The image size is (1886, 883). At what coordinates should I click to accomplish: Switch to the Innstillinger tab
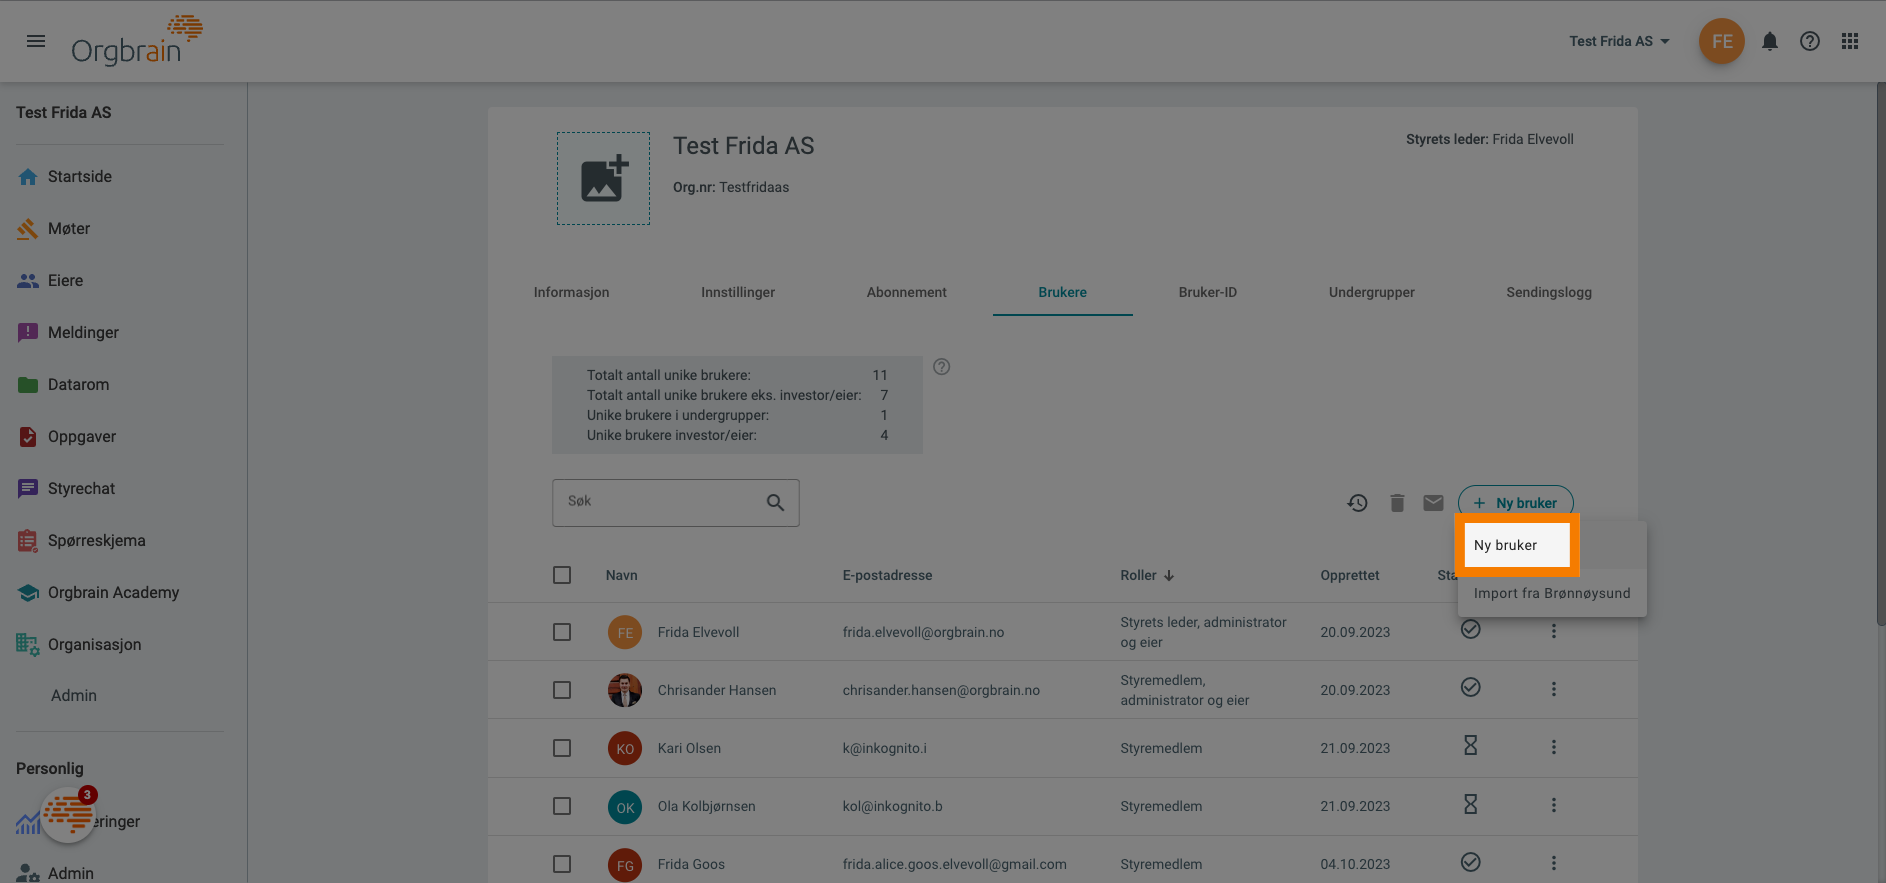click(738, 292)
